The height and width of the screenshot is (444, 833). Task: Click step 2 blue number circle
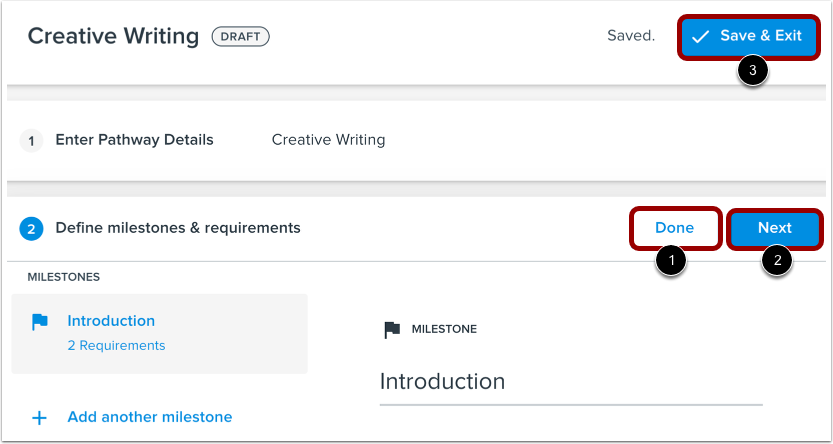pyautogui.click(x=31, y=229)
